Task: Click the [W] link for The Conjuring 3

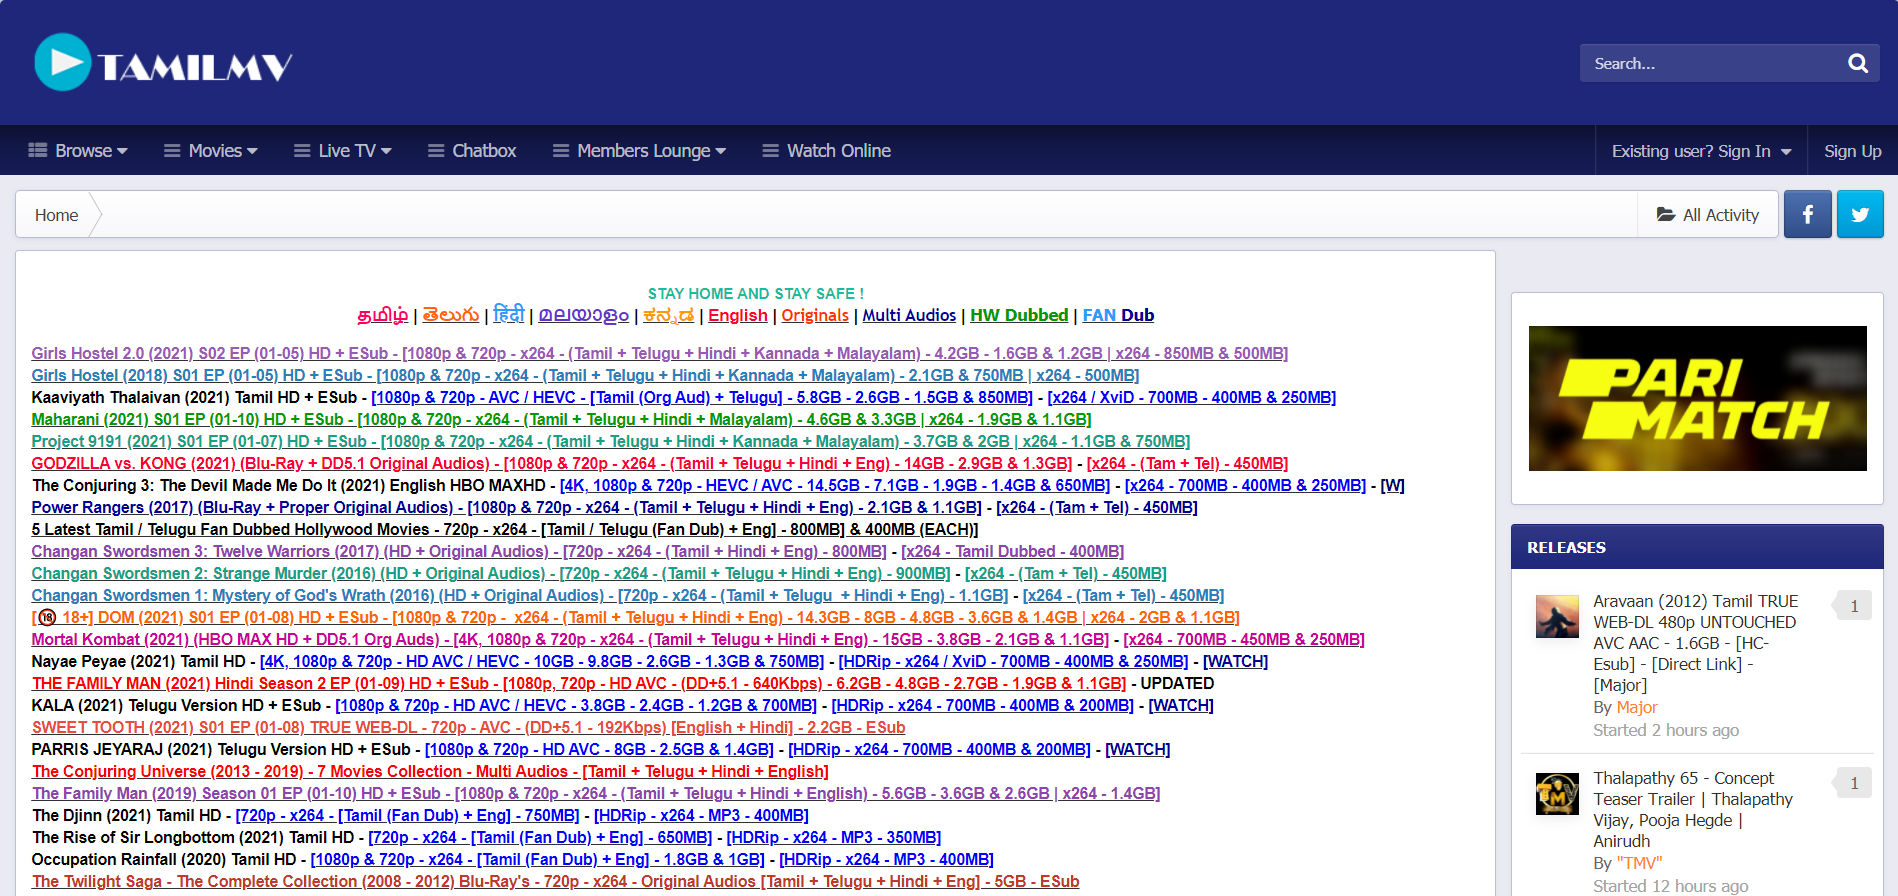Action: [1392, 485]
